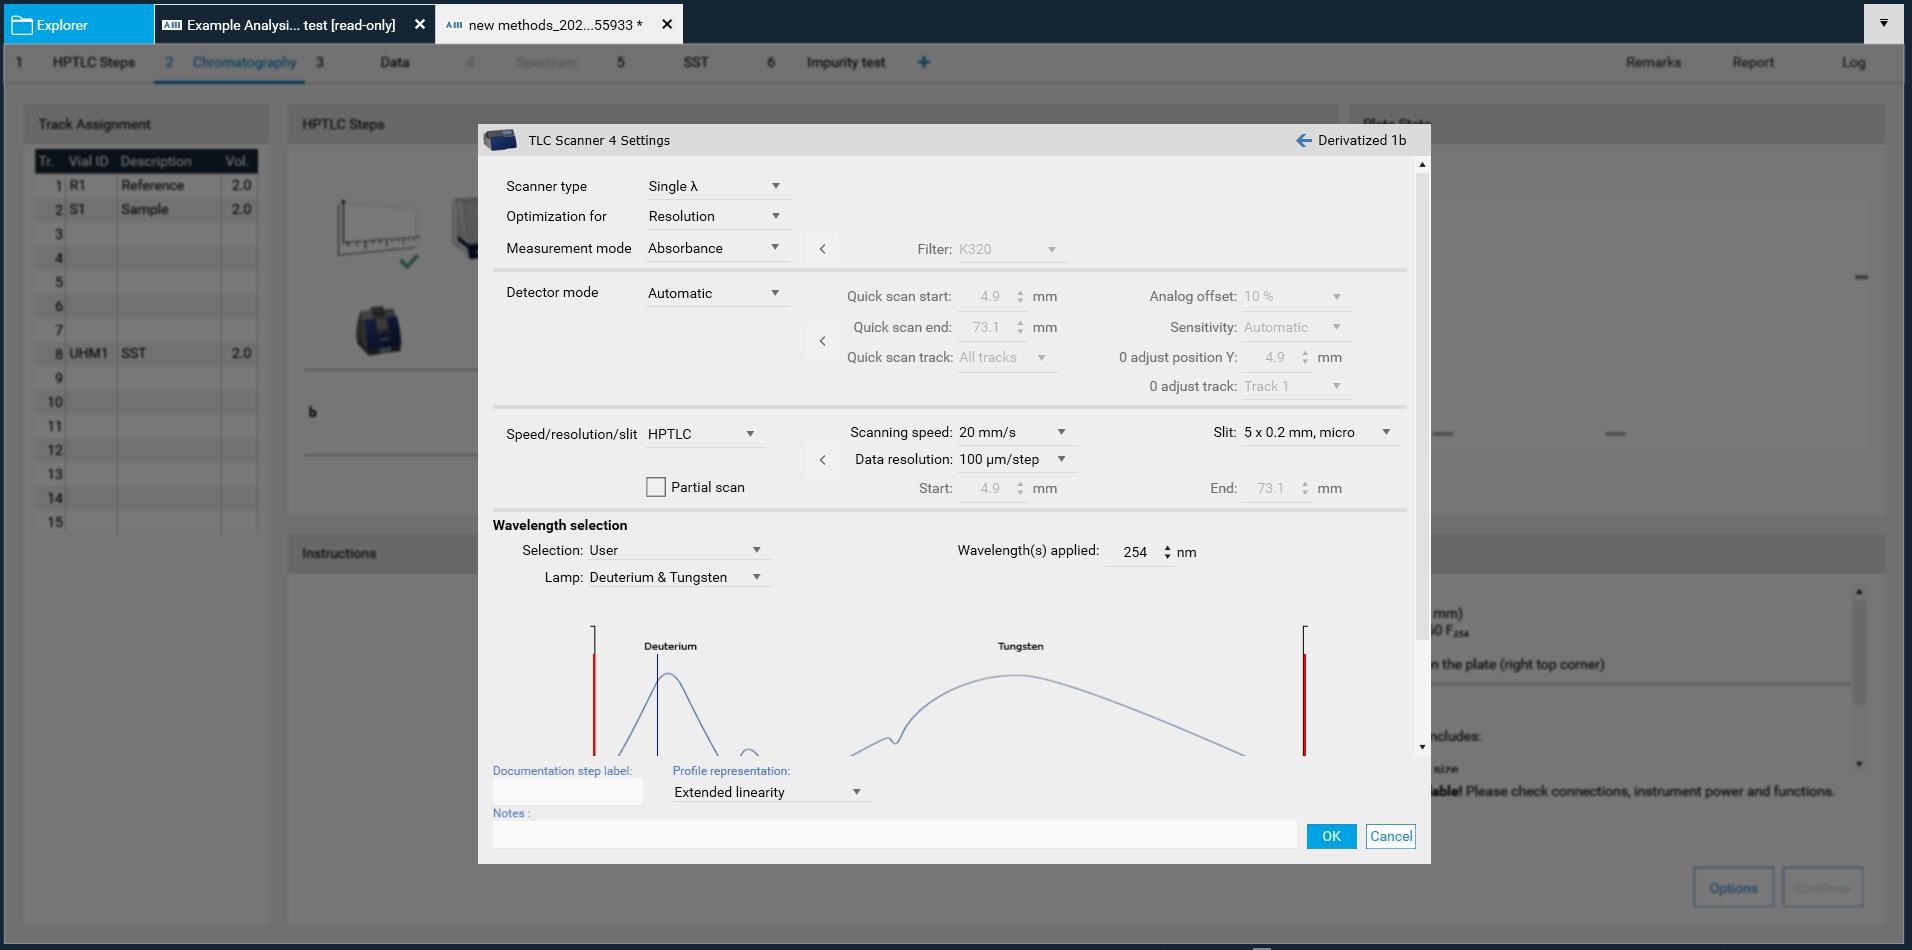Screen dimensions: 1912x950
Task: Enable the Partial scan checkbox
Action: pyautogui.click(x=656, y=487)
